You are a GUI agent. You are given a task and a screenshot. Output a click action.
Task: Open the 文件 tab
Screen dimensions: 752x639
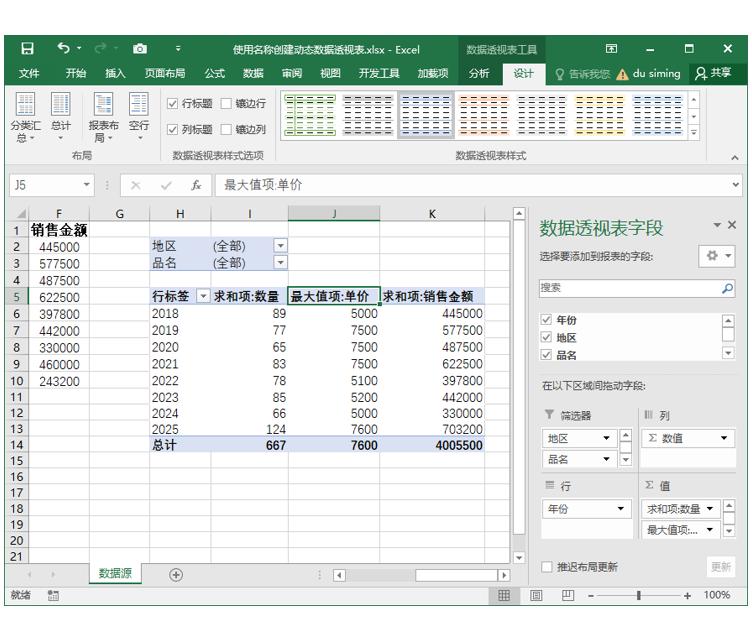point(29,73)
